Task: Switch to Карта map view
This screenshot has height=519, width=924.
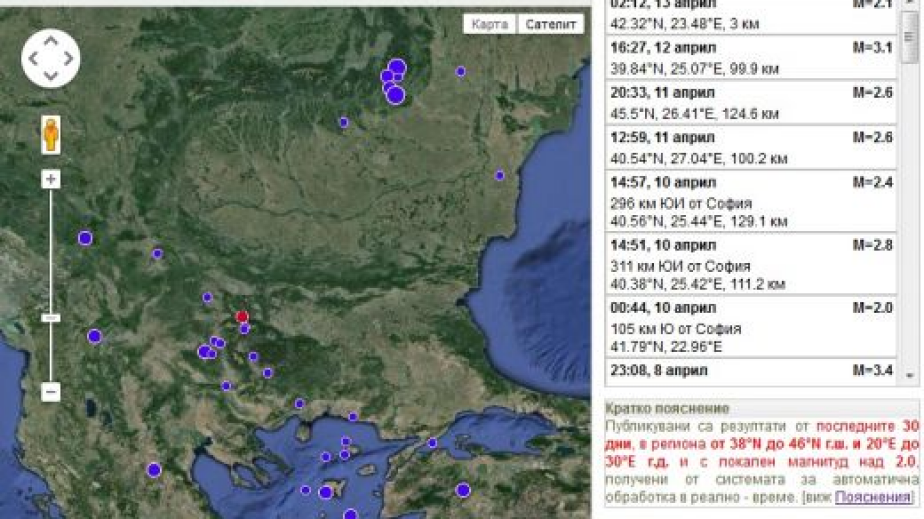Action: pyautogui.click(x=491, y=24)
